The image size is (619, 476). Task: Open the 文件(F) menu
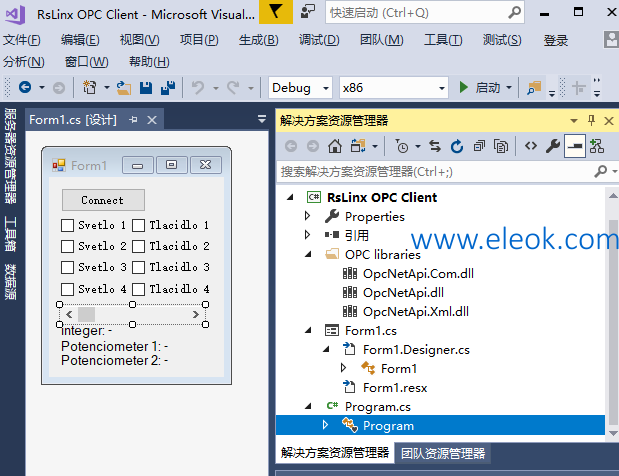point(22,40)
